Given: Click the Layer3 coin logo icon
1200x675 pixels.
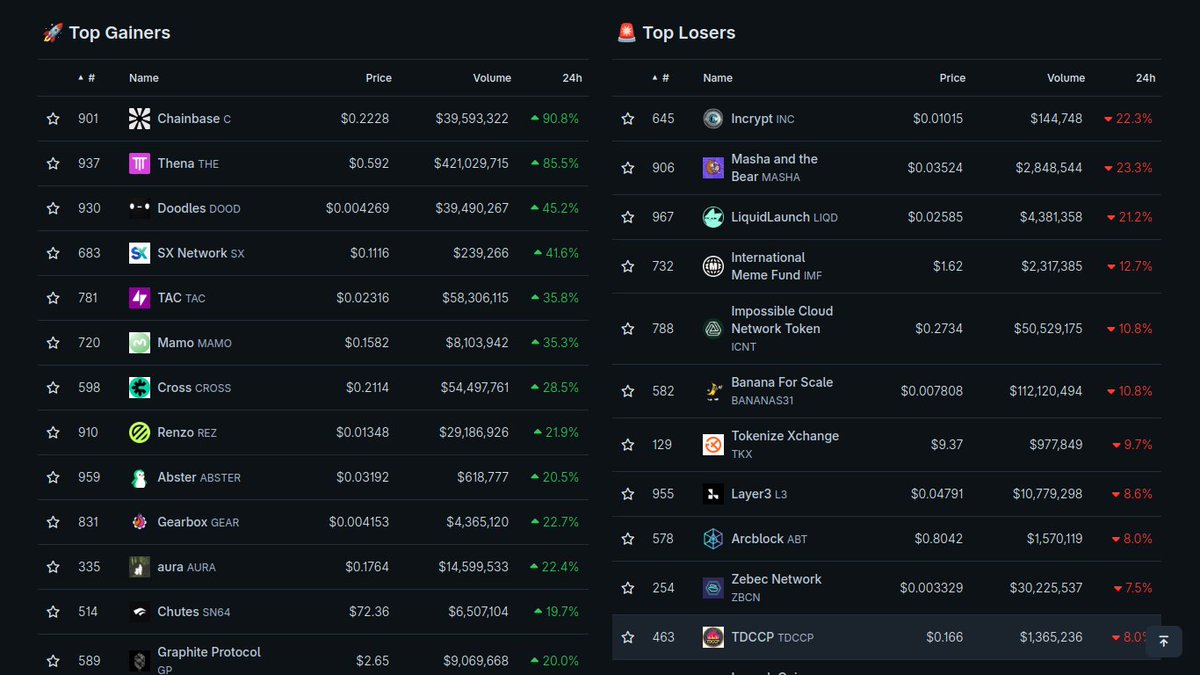Looking at the screenshot, I should click(713, 494).
